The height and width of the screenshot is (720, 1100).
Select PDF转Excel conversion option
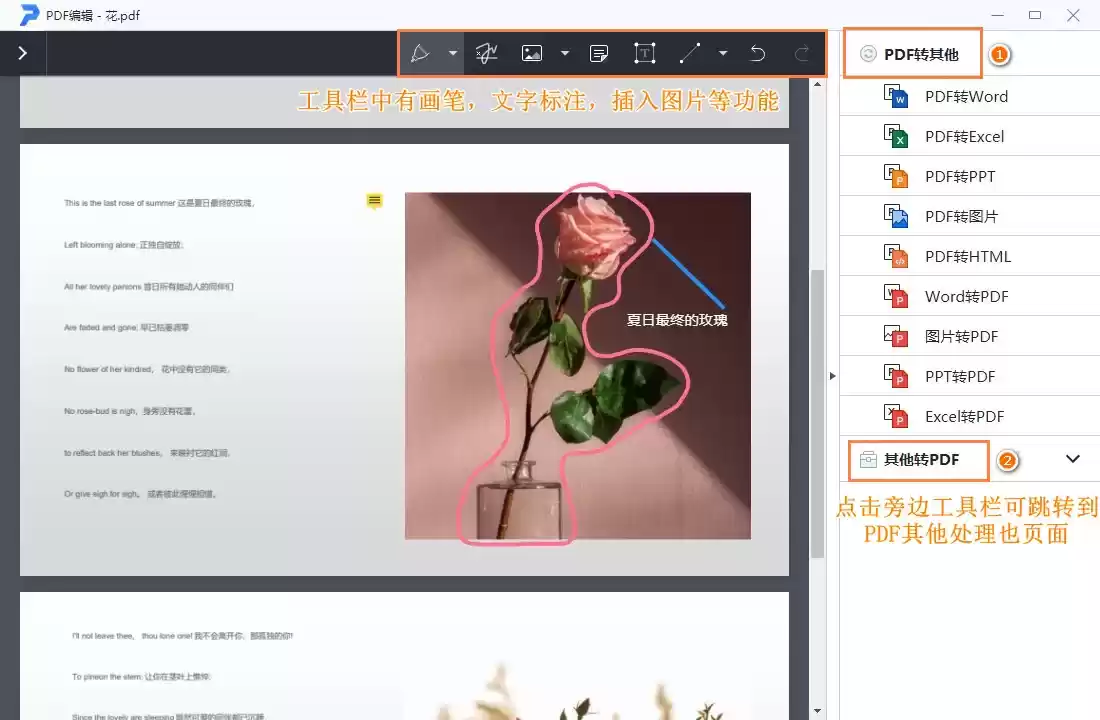964,137
